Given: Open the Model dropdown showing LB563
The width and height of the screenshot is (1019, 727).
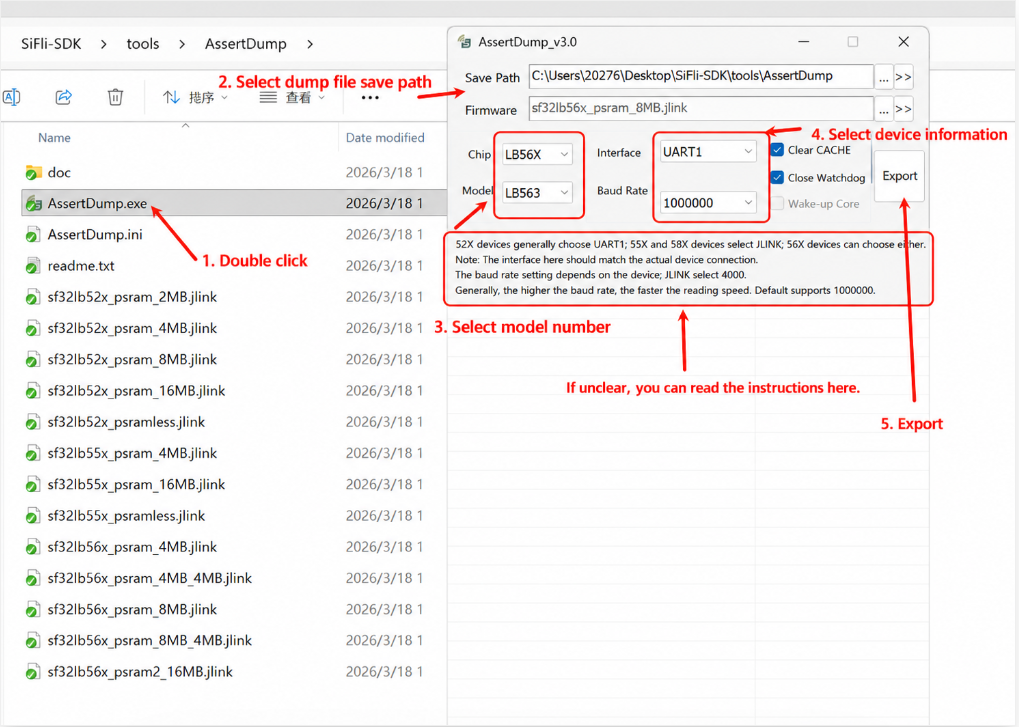Looking at the screenshot, I should point(537,193).
